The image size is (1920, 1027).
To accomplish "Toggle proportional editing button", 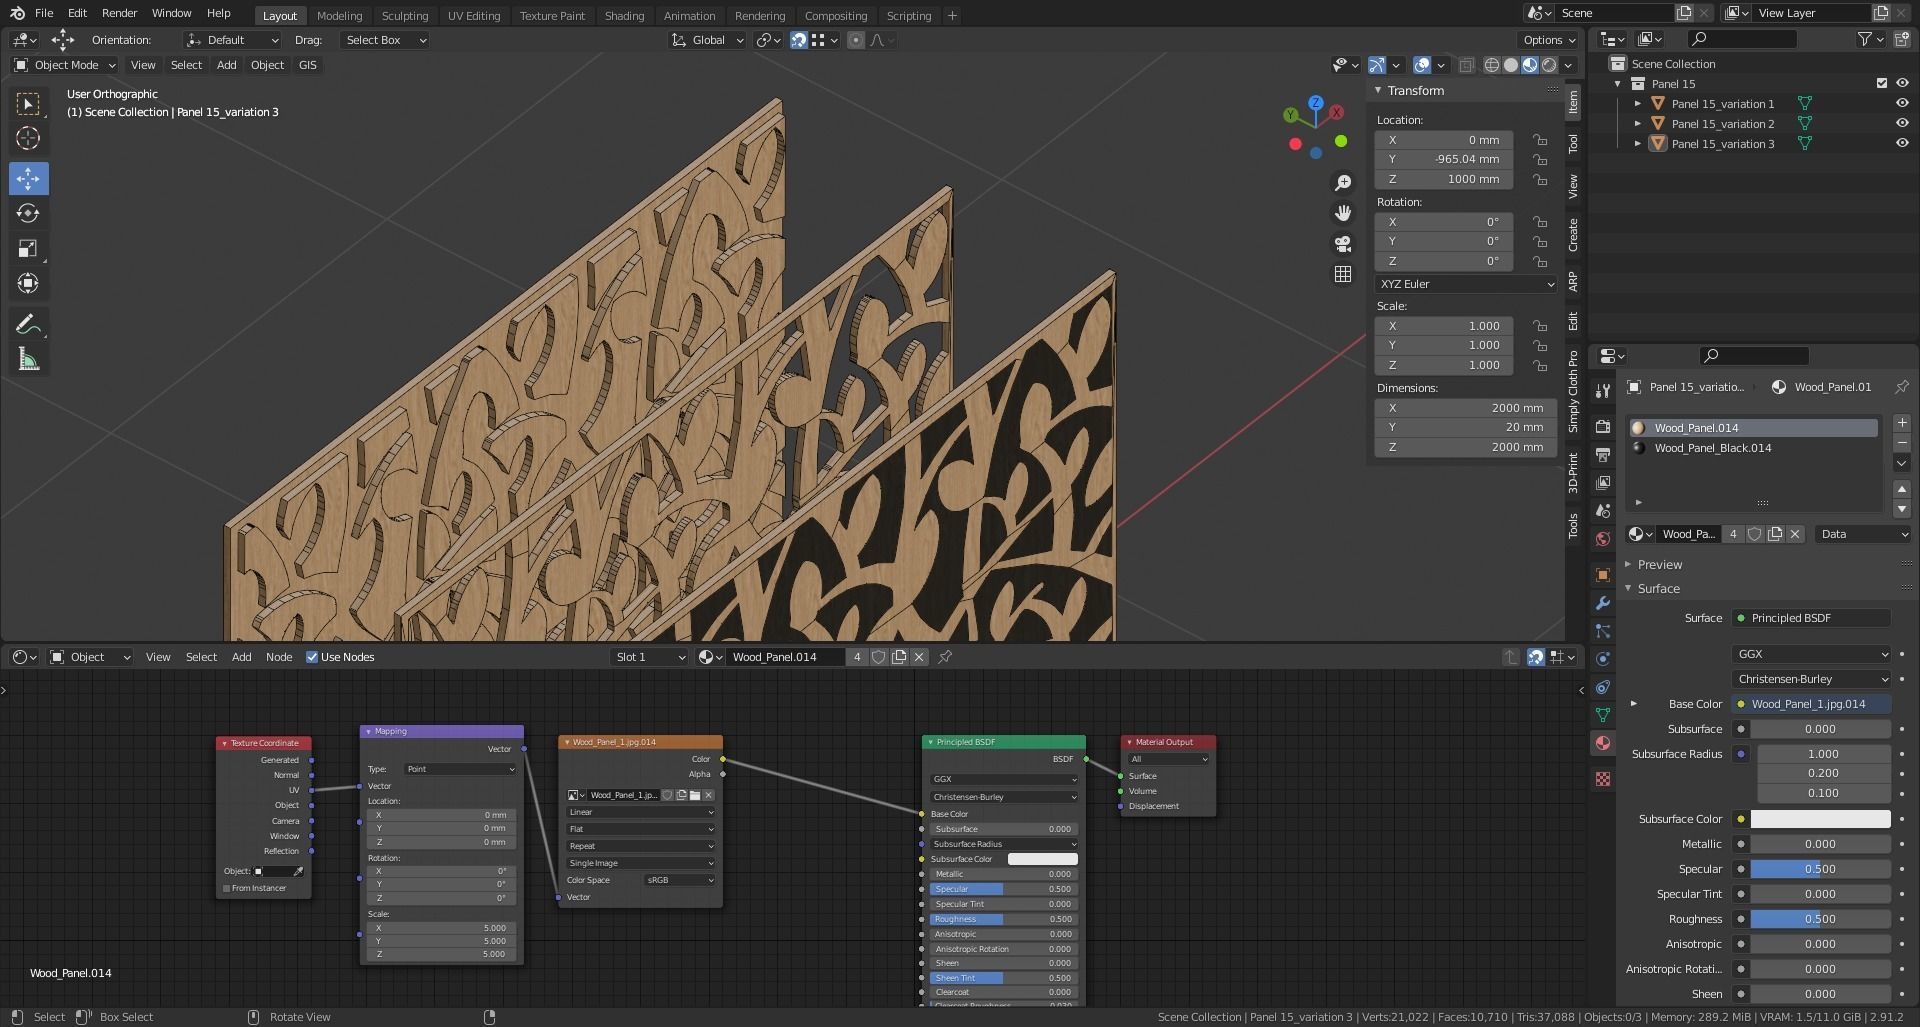I will click(x=855, y=40).
